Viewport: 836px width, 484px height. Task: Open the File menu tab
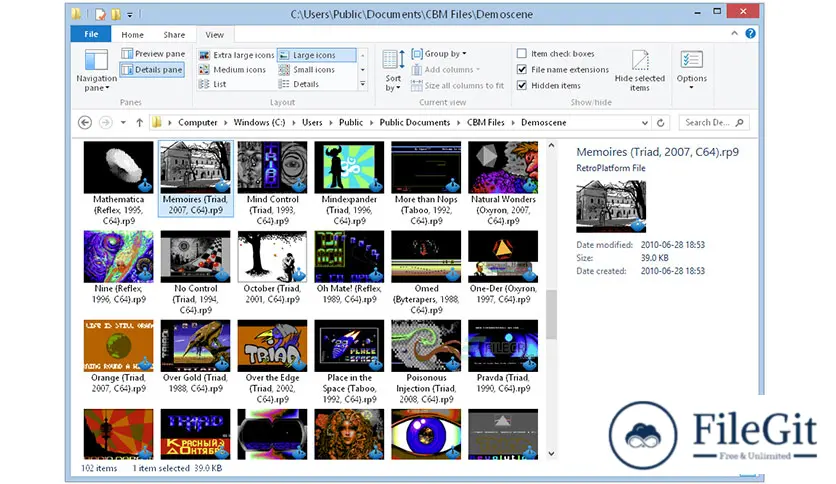coord(91,34)
